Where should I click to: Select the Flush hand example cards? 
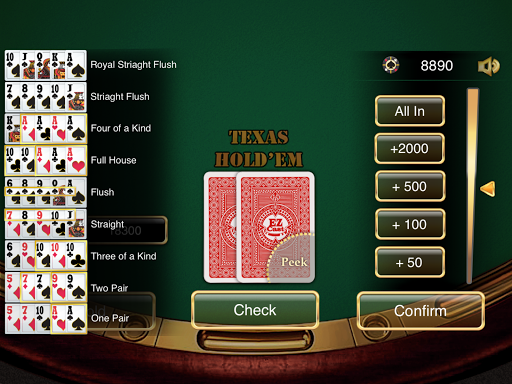46,192
